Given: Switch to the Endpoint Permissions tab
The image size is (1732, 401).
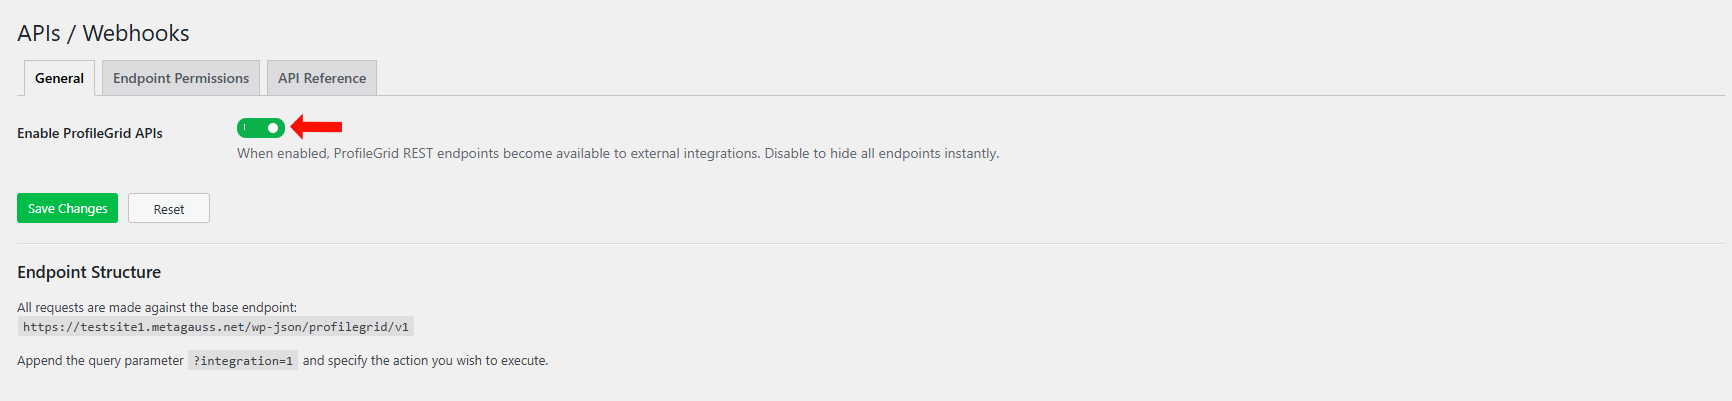Looking at the screenshot, I should click(181, 78).
